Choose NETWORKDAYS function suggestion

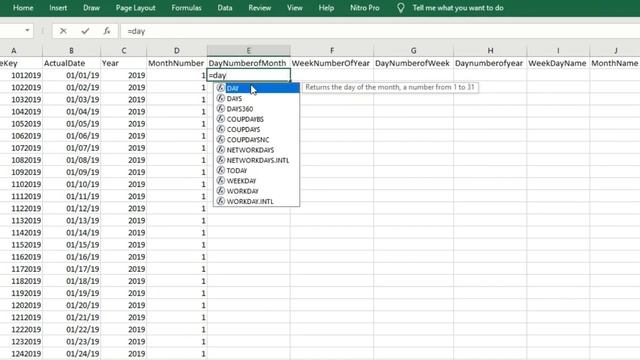click(257, 150)
